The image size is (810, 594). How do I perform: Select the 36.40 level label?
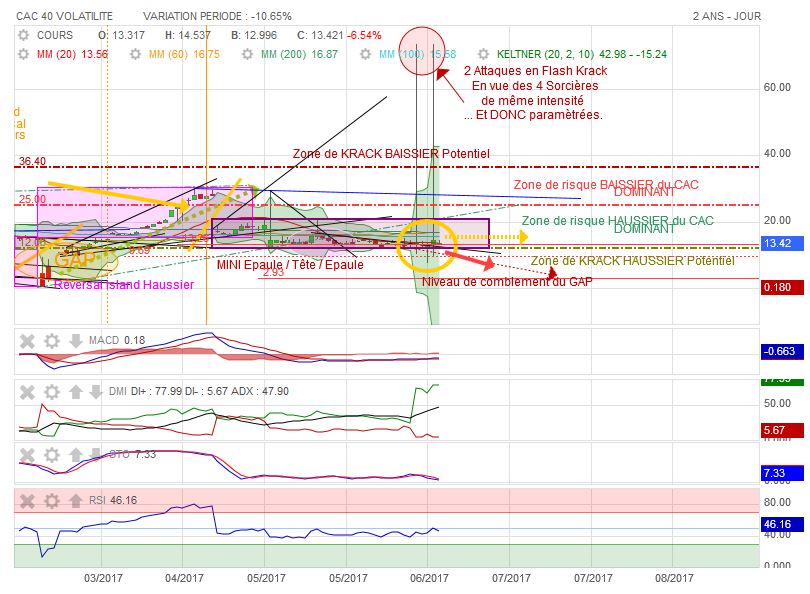(33, 161)
